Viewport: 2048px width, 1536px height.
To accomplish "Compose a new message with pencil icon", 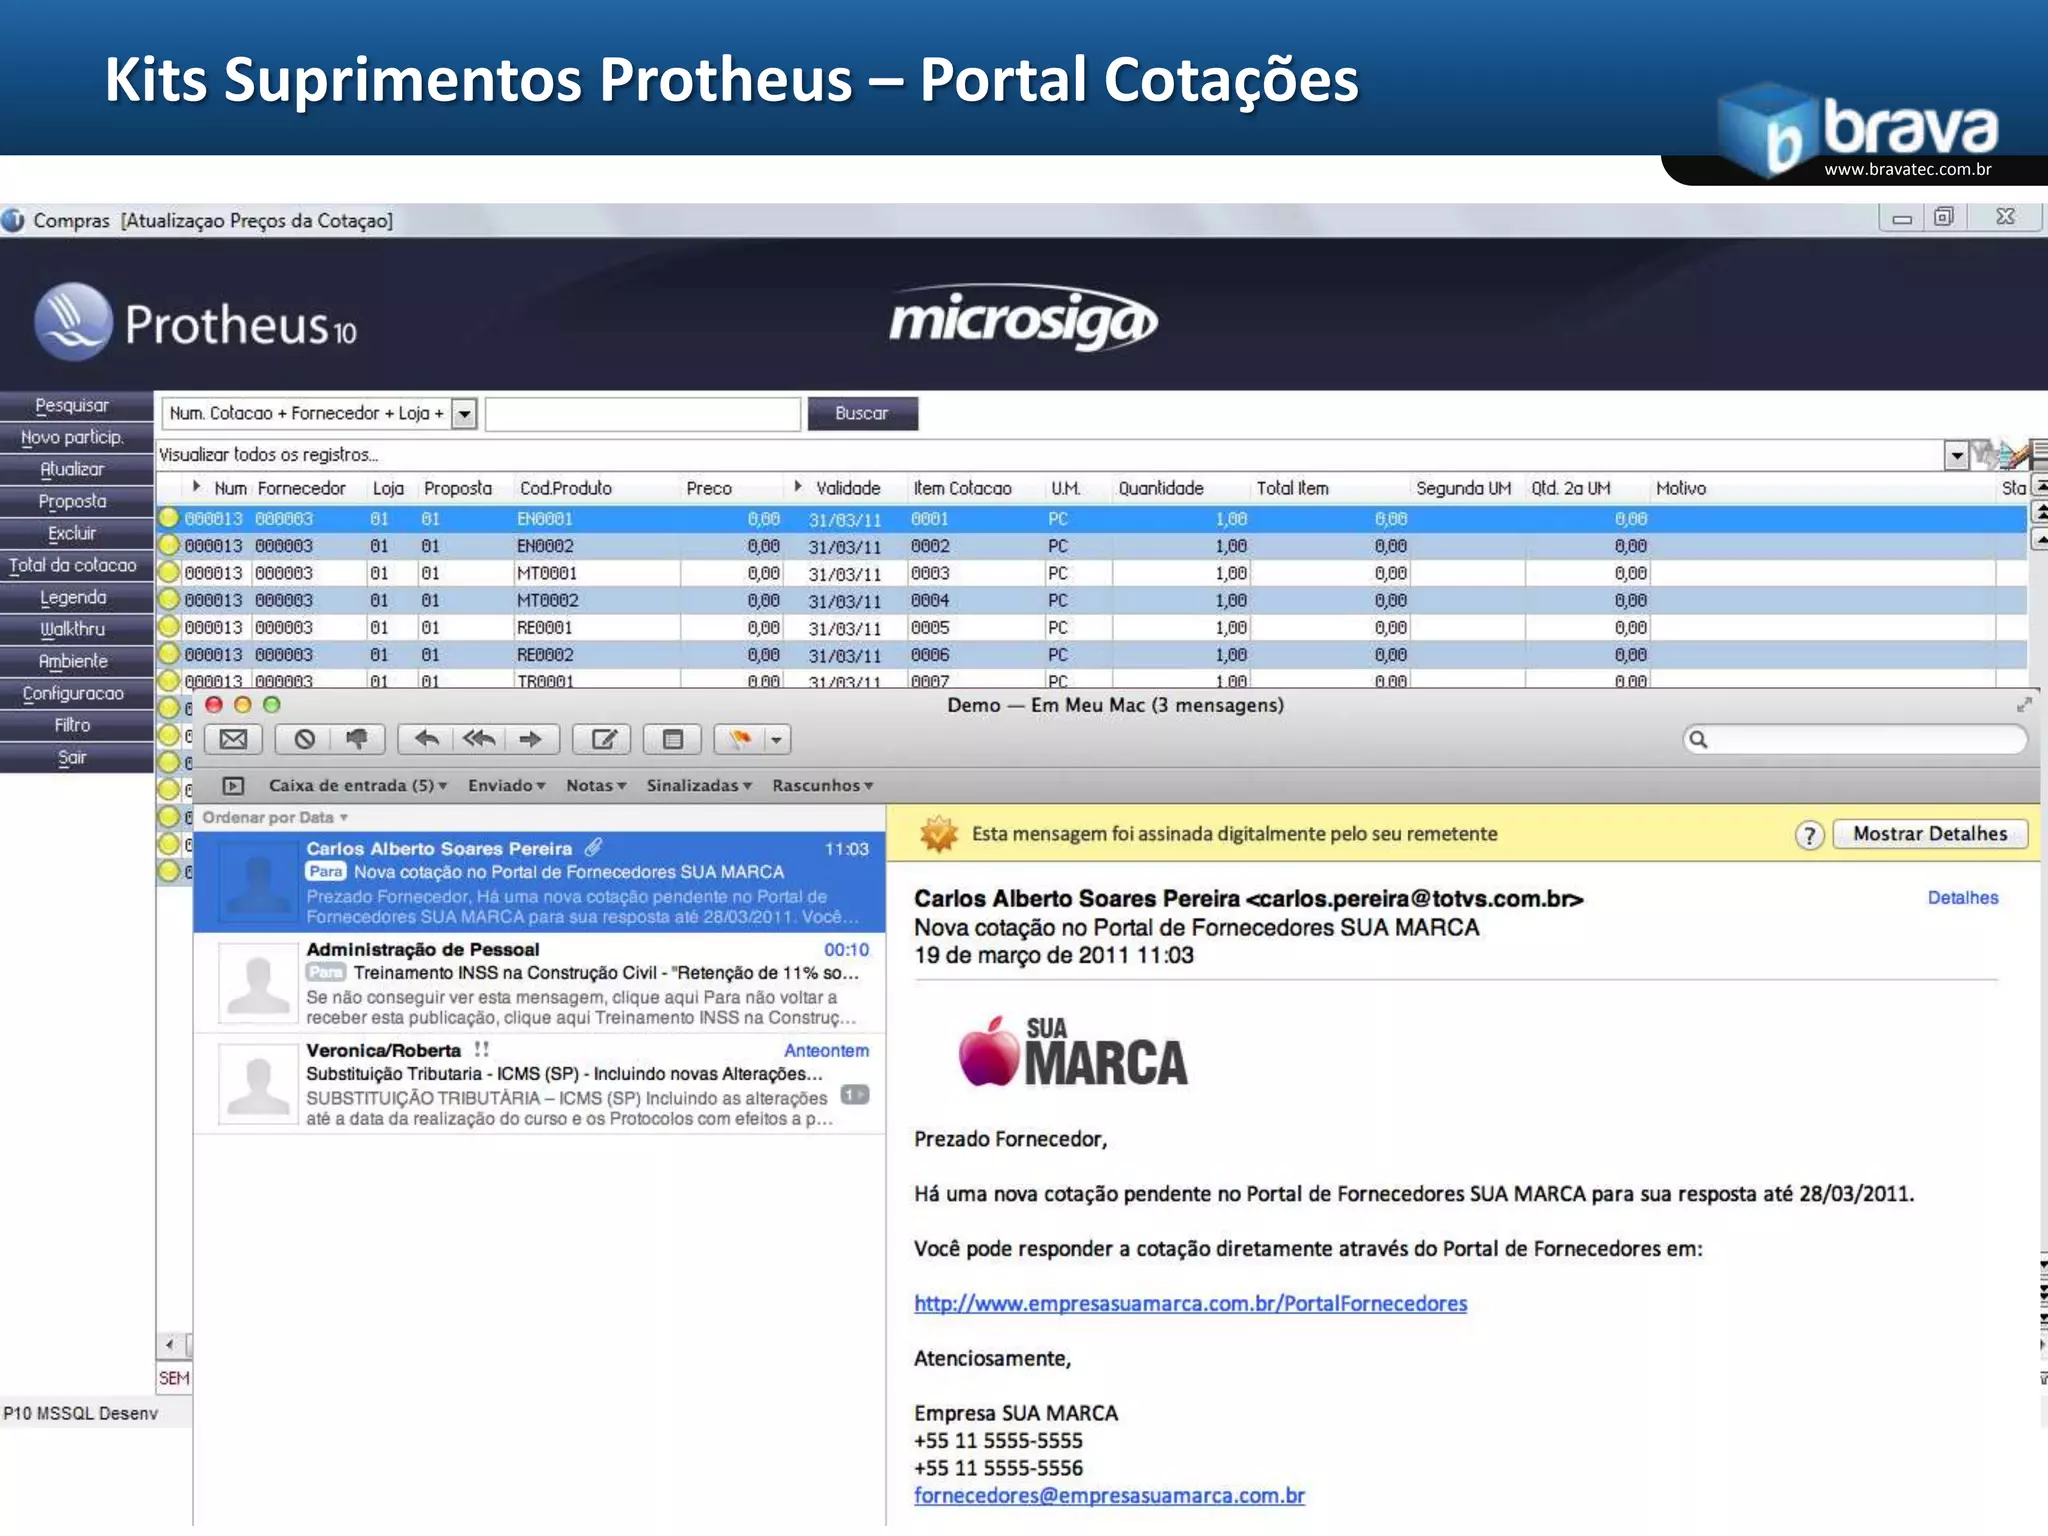I will tap(603, 739).
